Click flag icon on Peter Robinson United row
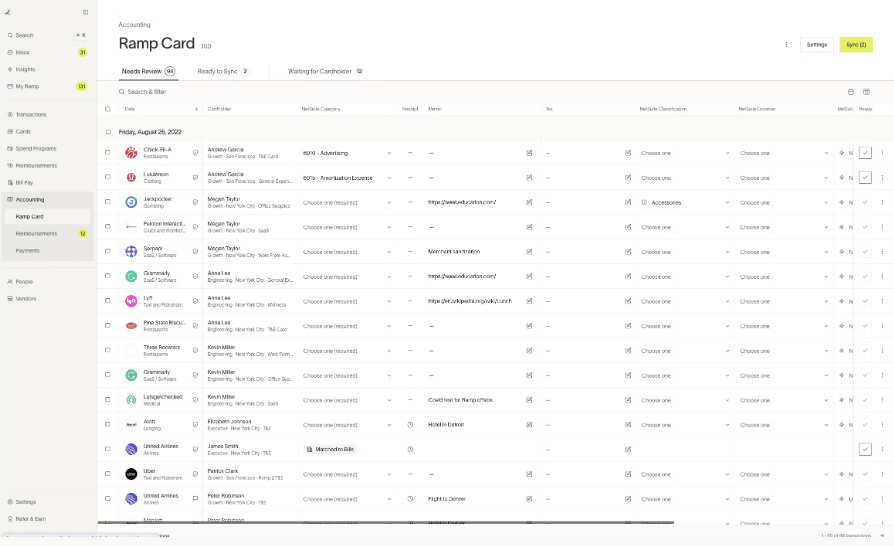This screenshot has width=894, height=546. tap(195, 499)
